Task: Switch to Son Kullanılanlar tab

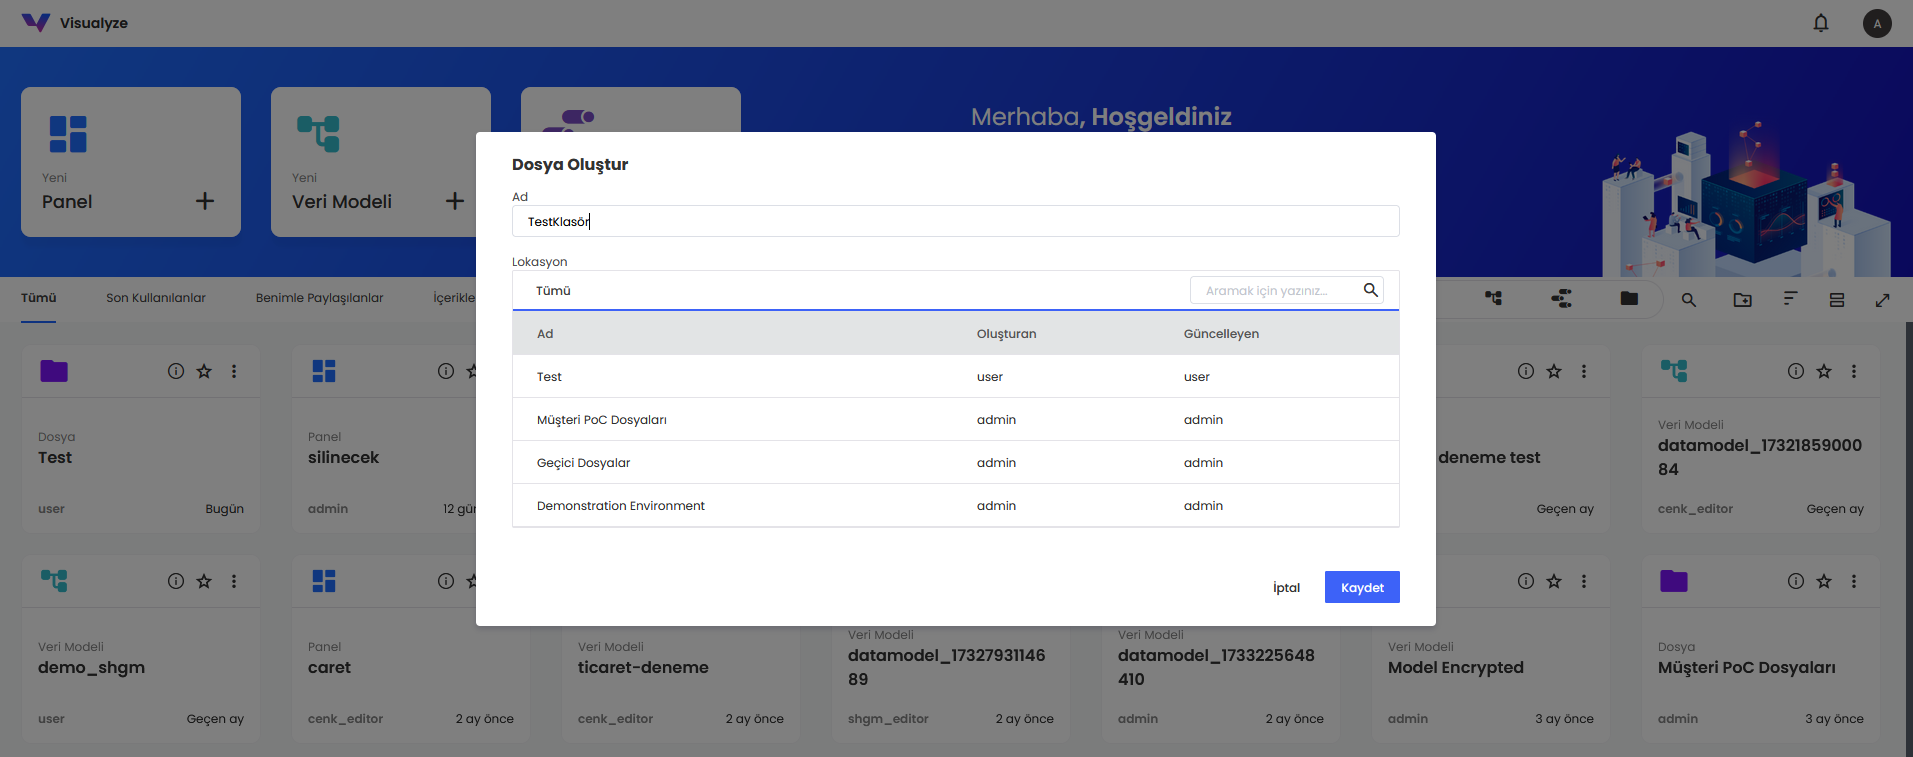Action: (156, 298)
